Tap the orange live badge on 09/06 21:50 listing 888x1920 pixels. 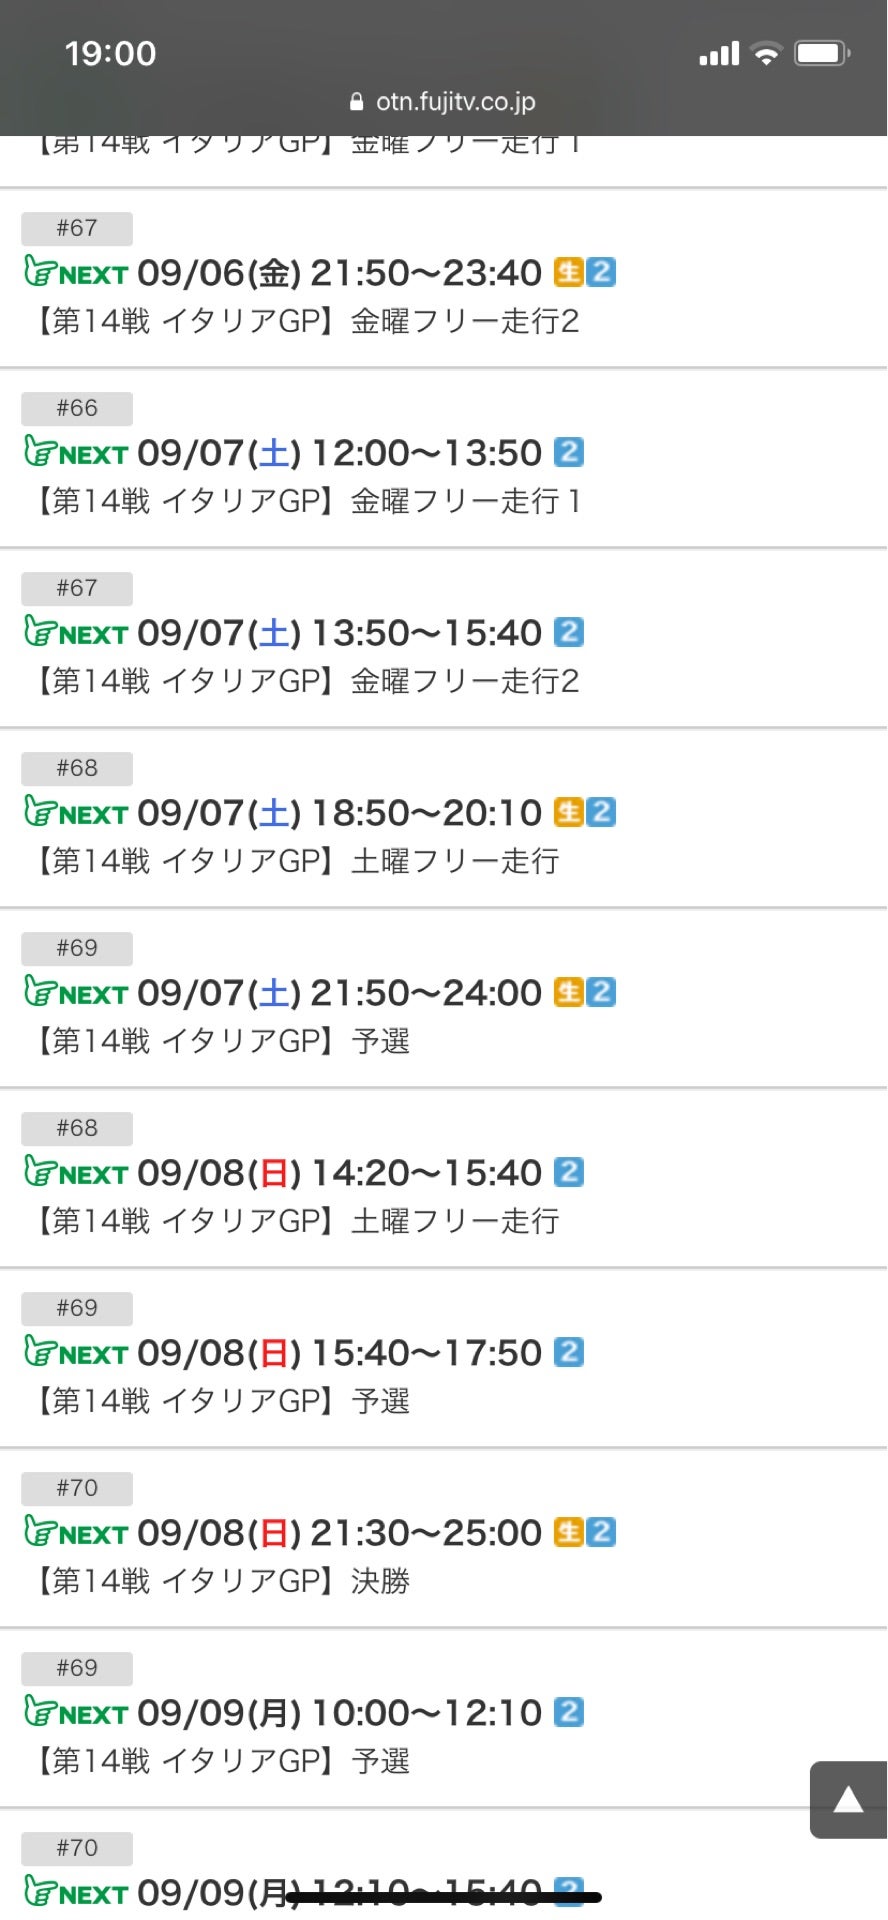pyautogui.click(x=568, y=272)
